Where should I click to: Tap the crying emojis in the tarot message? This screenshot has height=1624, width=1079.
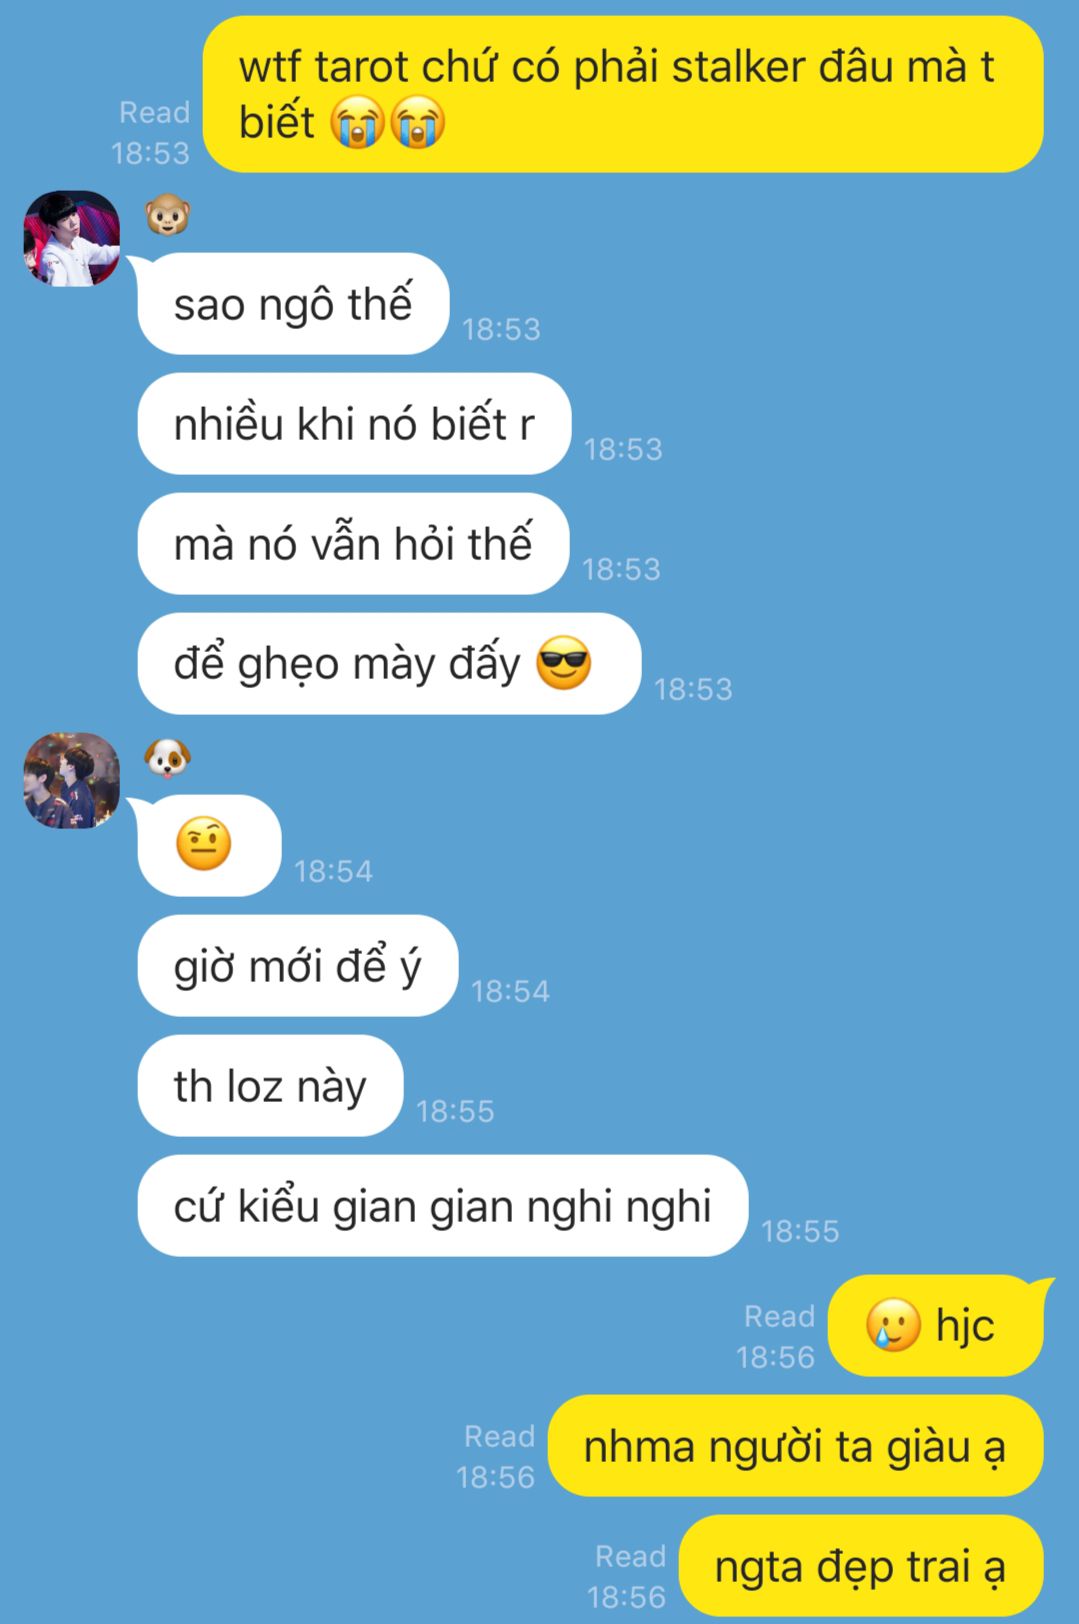tap(389, 122)
